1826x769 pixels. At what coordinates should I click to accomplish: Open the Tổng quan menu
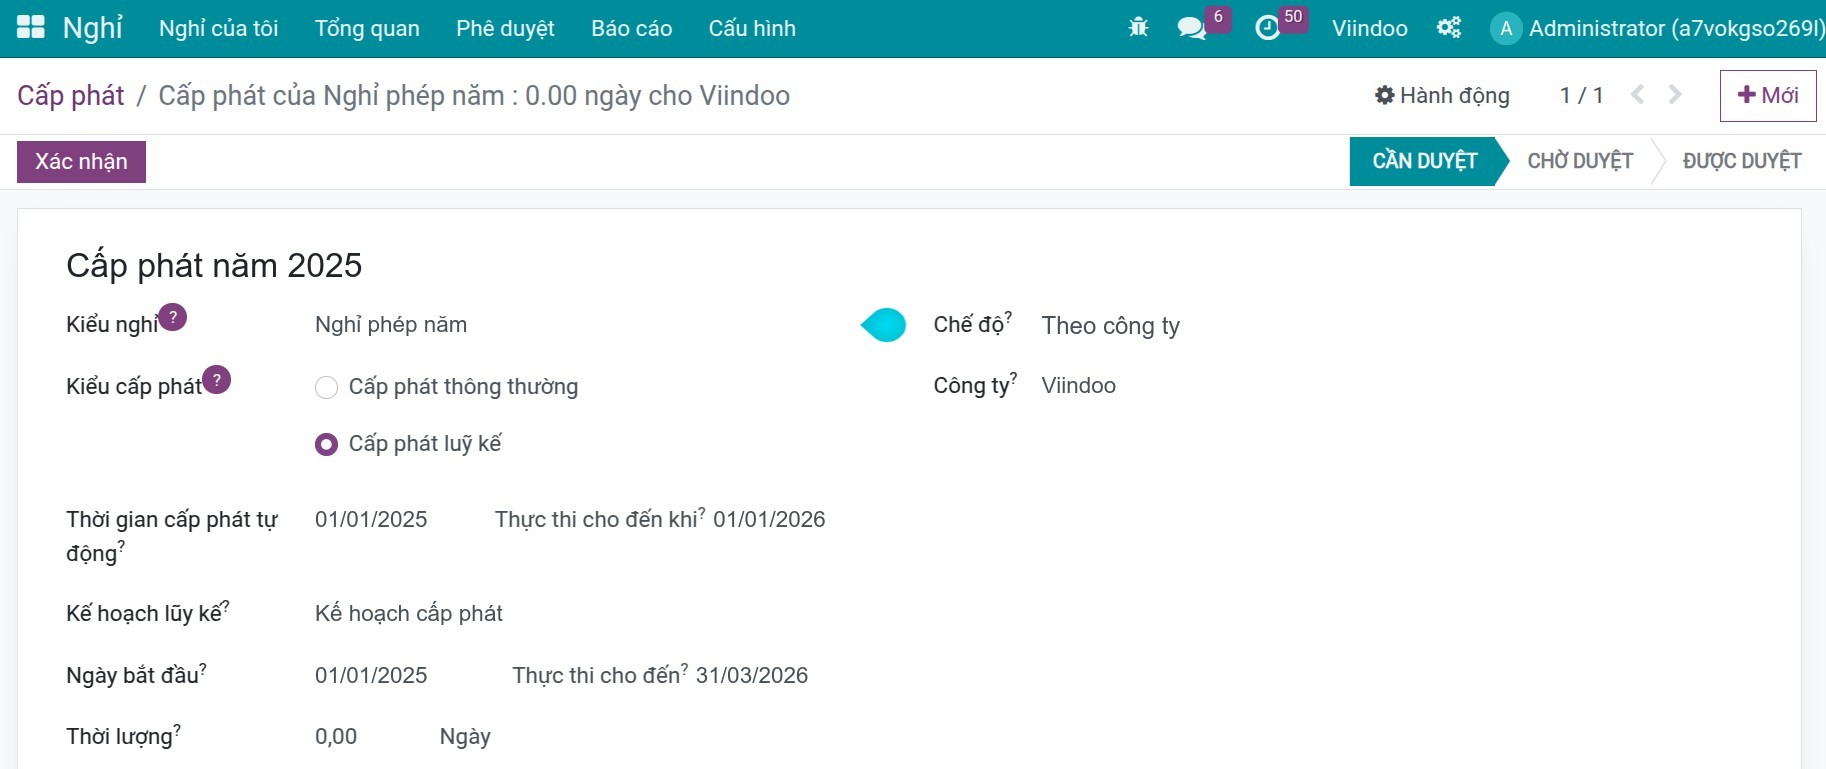tap(367, 28)
